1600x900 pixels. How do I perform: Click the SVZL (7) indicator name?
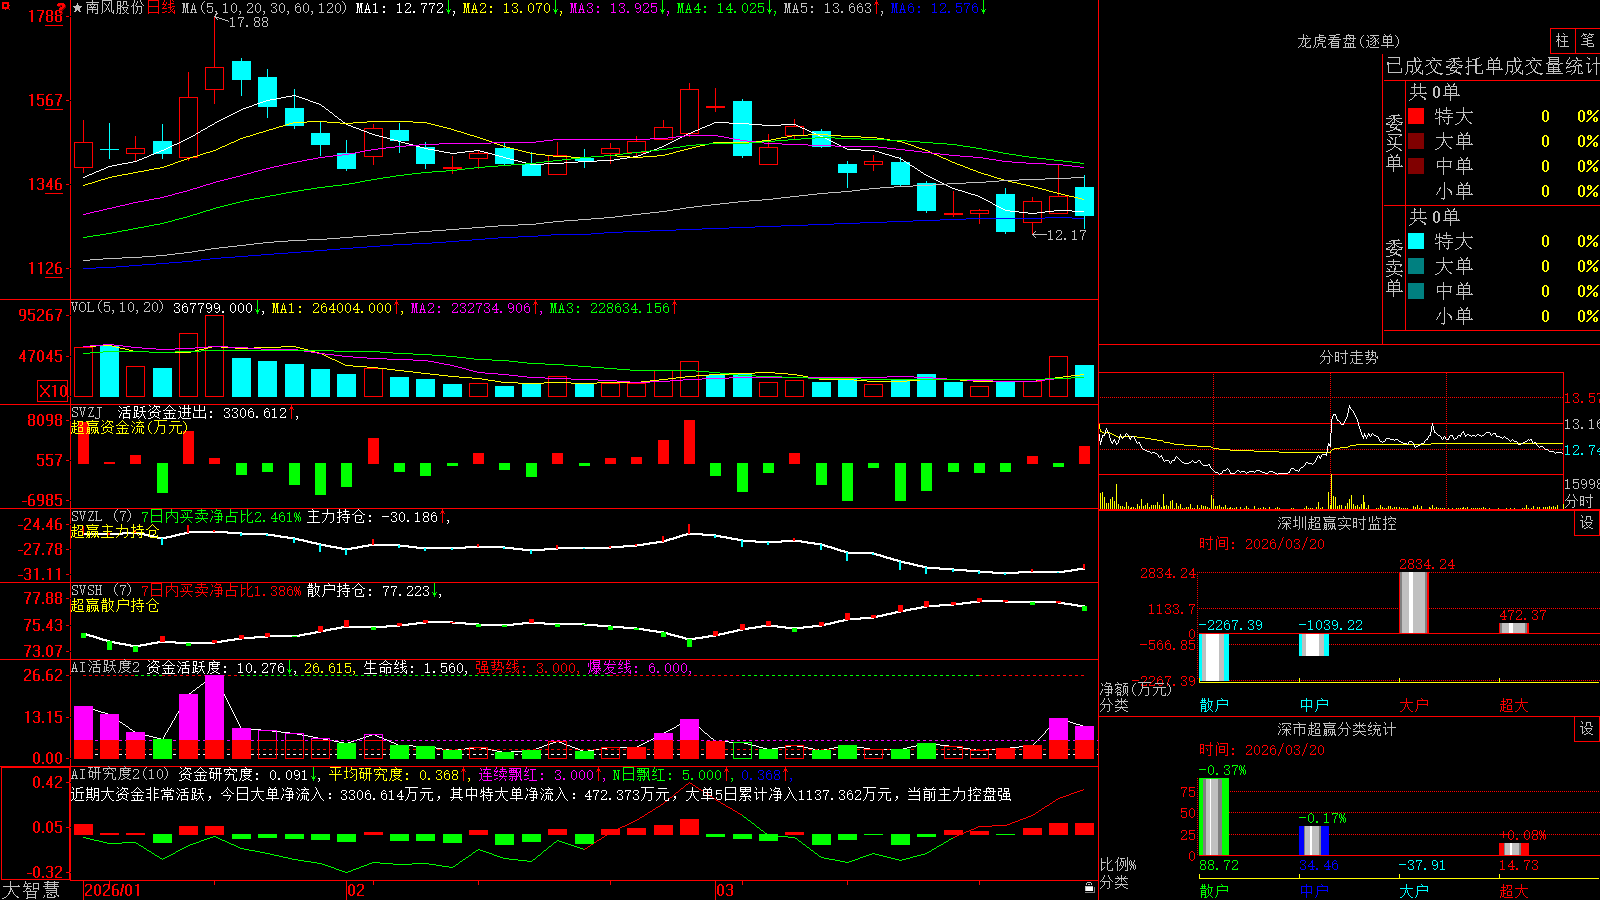pos(101,517)
